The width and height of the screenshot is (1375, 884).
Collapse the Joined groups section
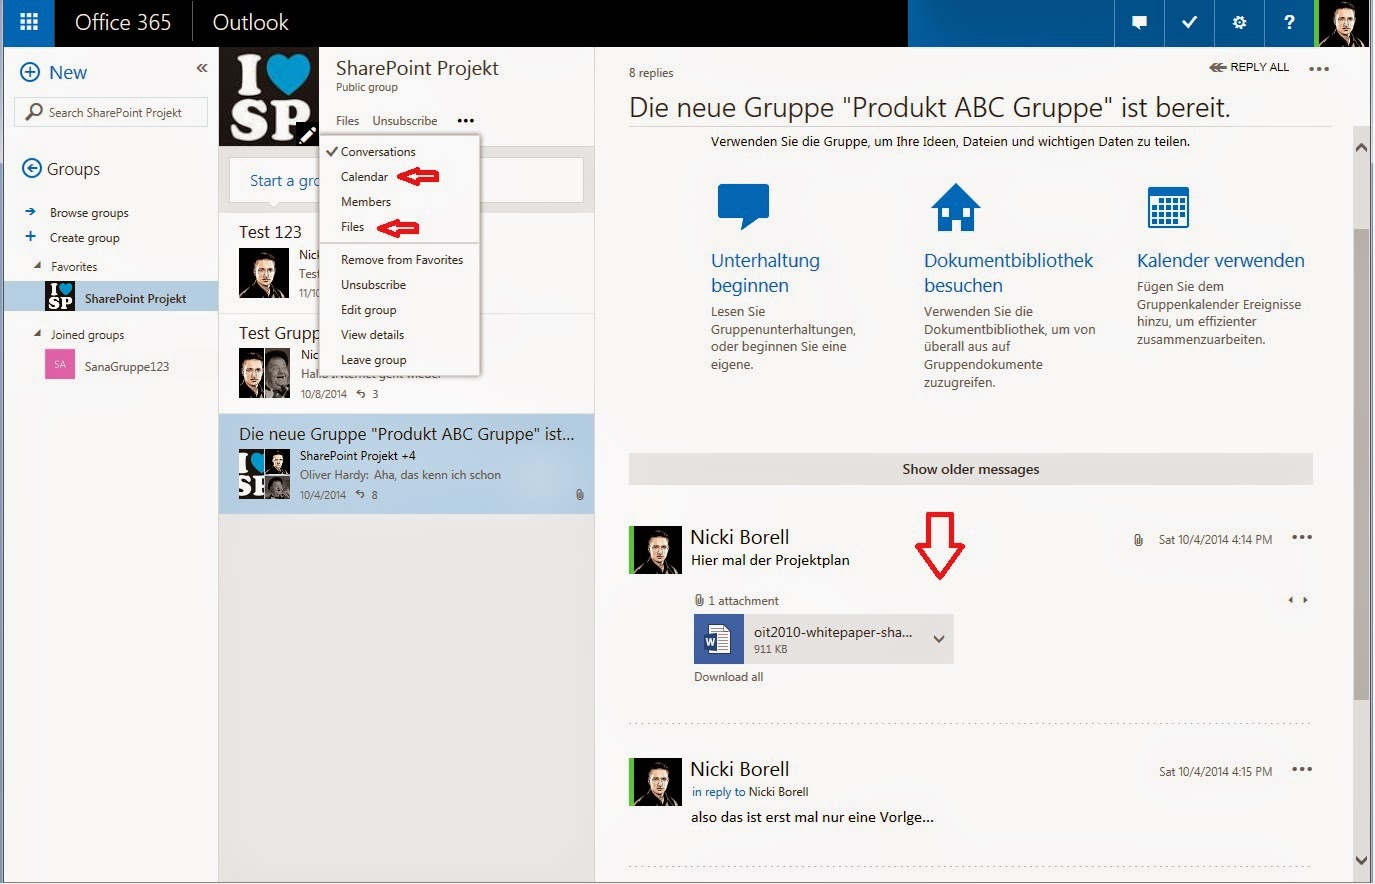click(38, 334)
